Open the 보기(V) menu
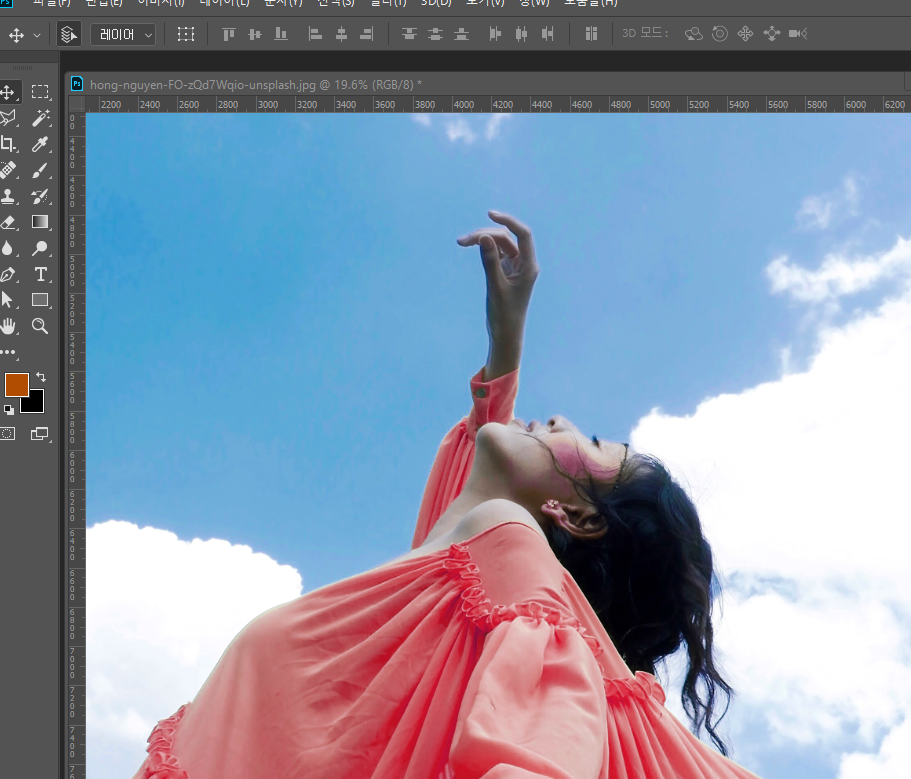This screenshot has height=779, width=911. (485, 3)
